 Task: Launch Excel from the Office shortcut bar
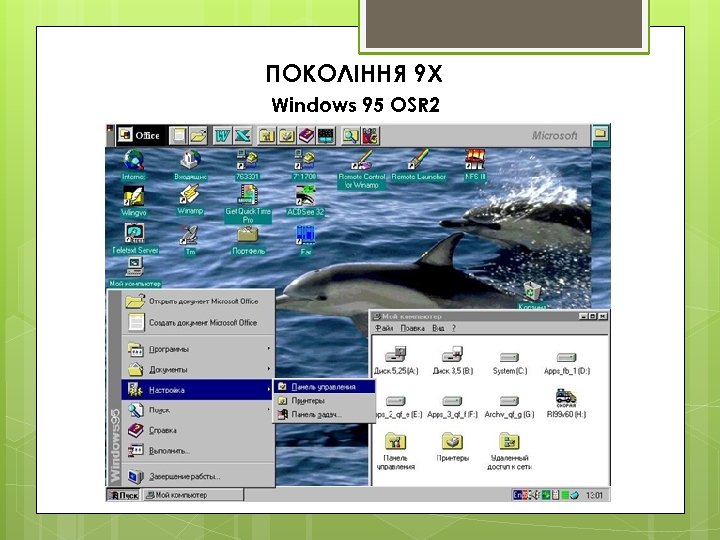(x=242, y=135)
